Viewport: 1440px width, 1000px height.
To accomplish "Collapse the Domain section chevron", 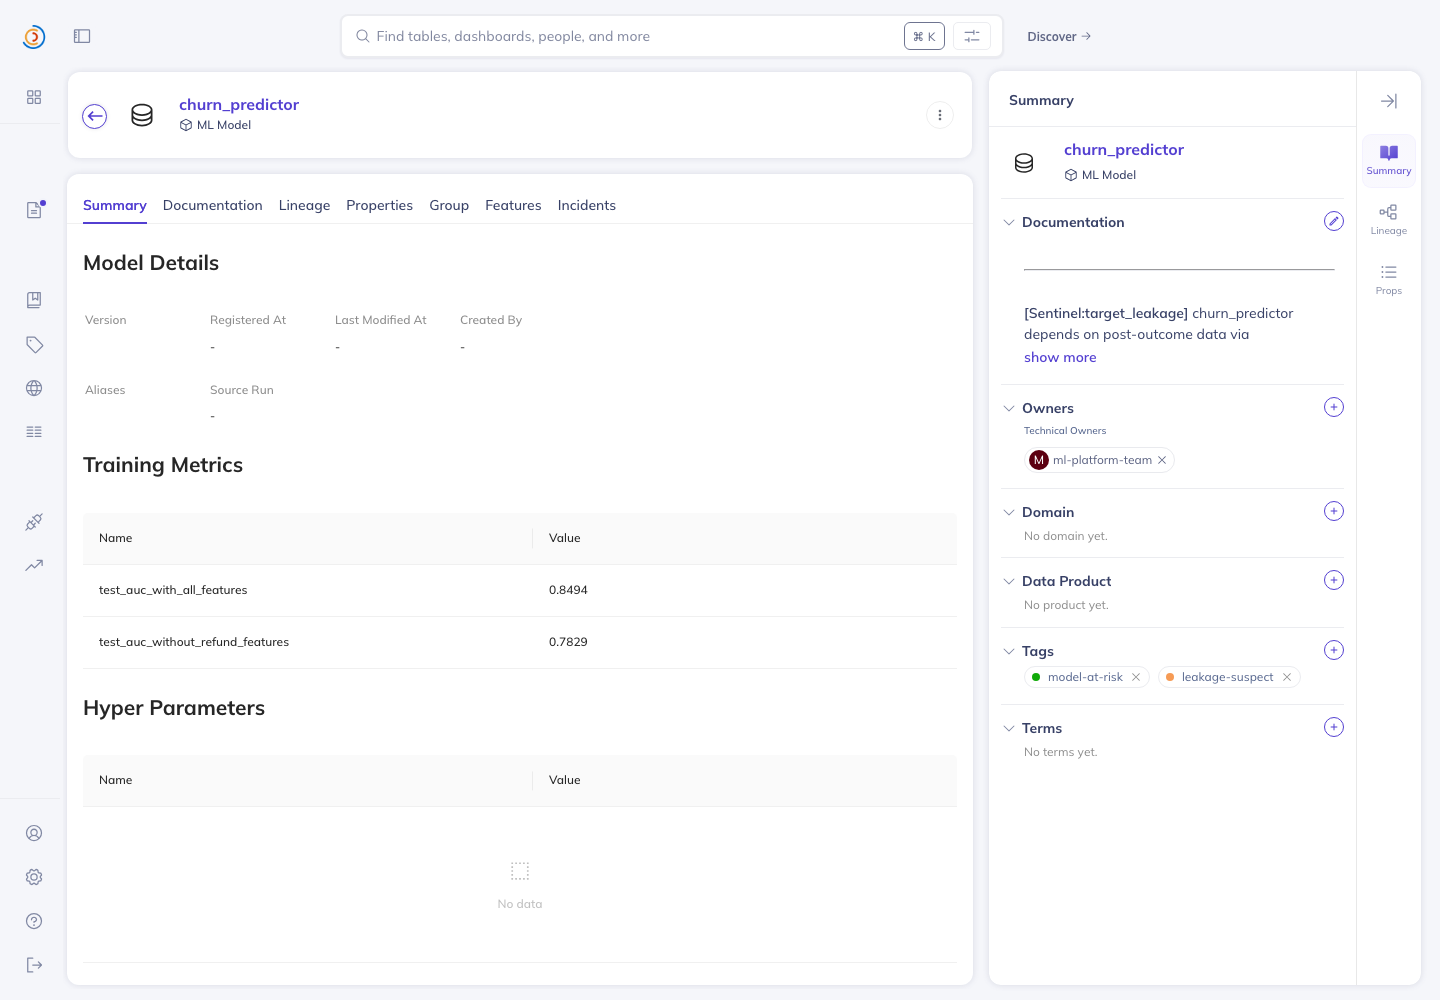I will (1009, 512).
